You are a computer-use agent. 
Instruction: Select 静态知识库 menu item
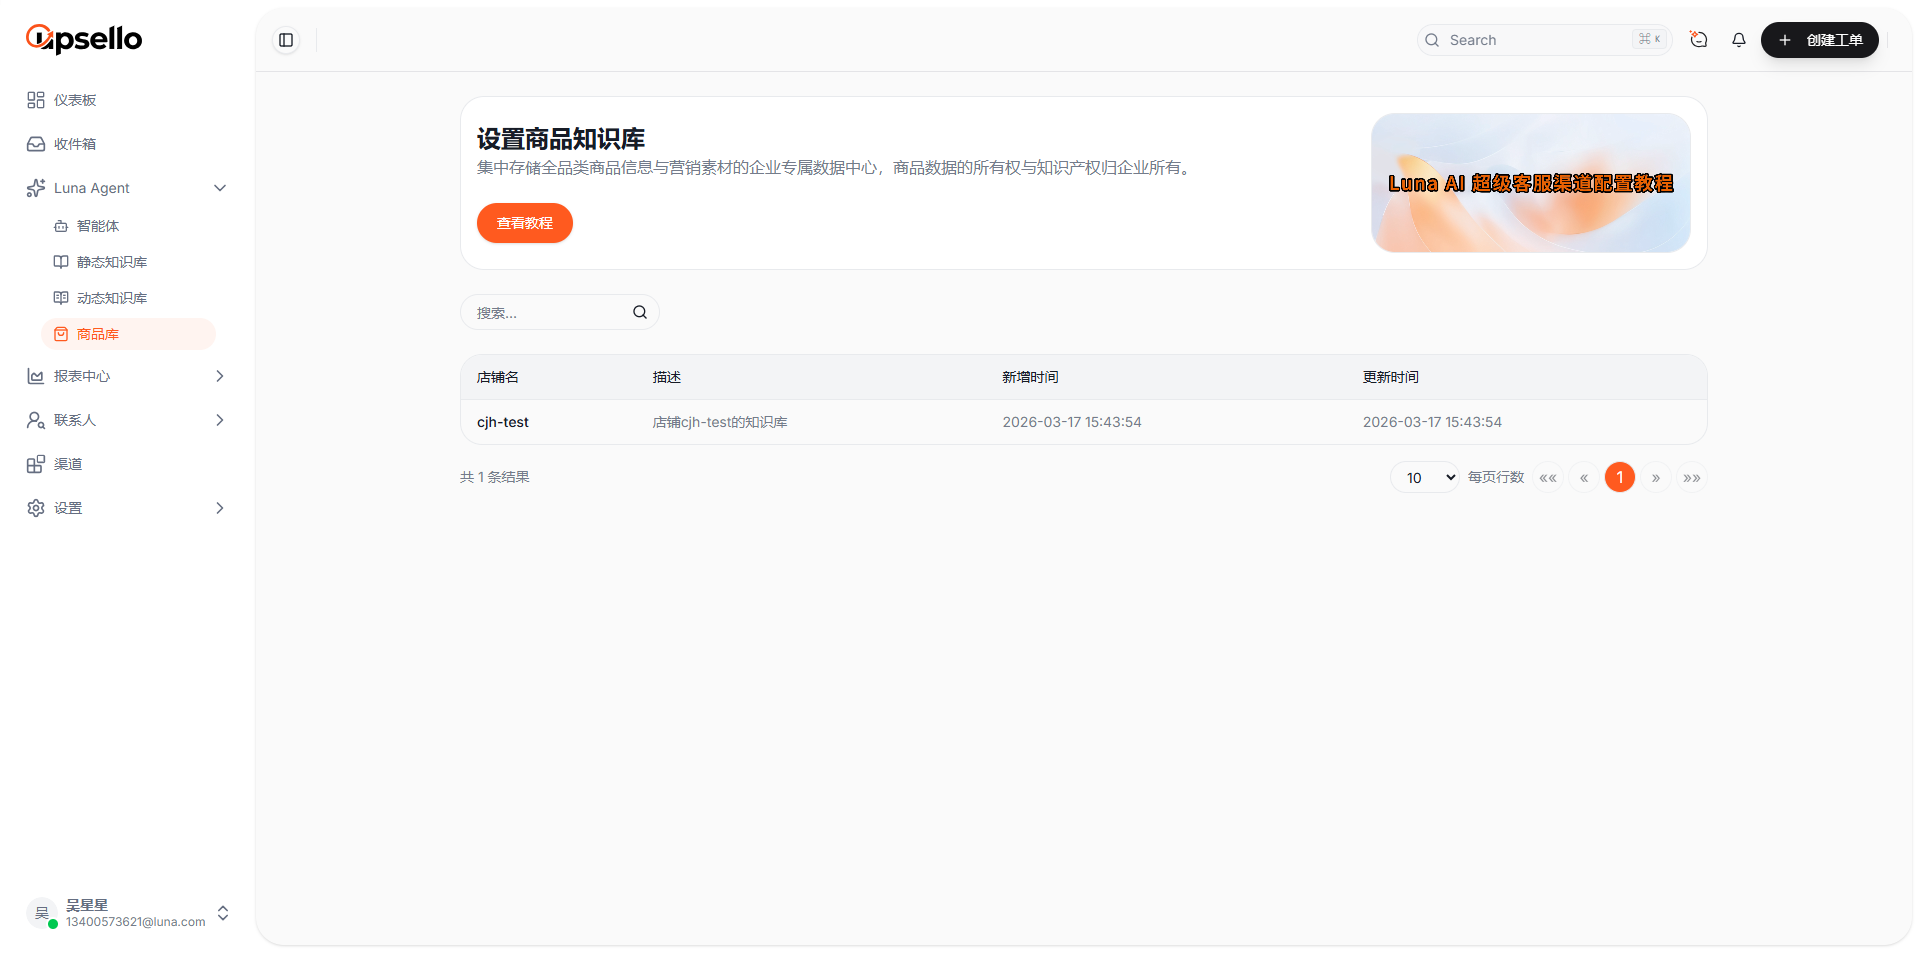click(128, 262)
